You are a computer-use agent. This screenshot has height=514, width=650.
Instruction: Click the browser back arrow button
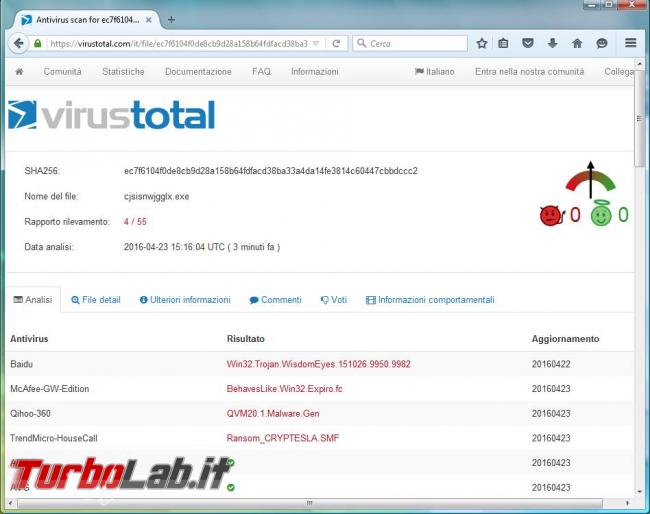click(x=18, y=43)
